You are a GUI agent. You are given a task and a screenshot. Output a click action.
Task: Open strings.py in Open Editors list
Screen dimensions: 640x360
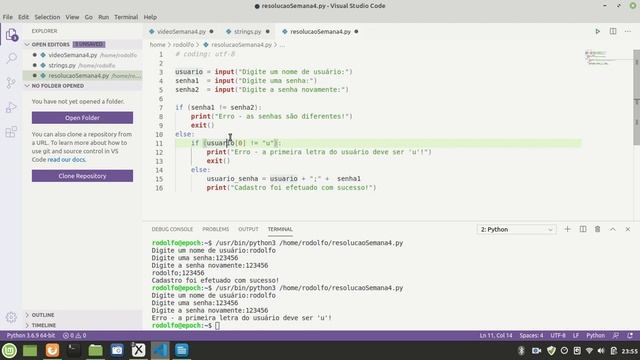coord(82,65)
